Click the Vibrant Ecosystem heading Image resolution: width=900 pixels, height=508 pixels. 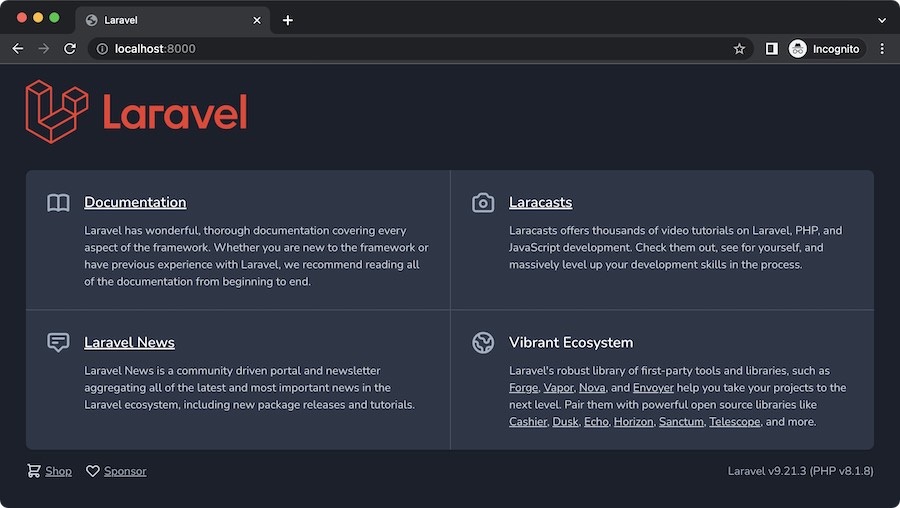click(571, 342)
